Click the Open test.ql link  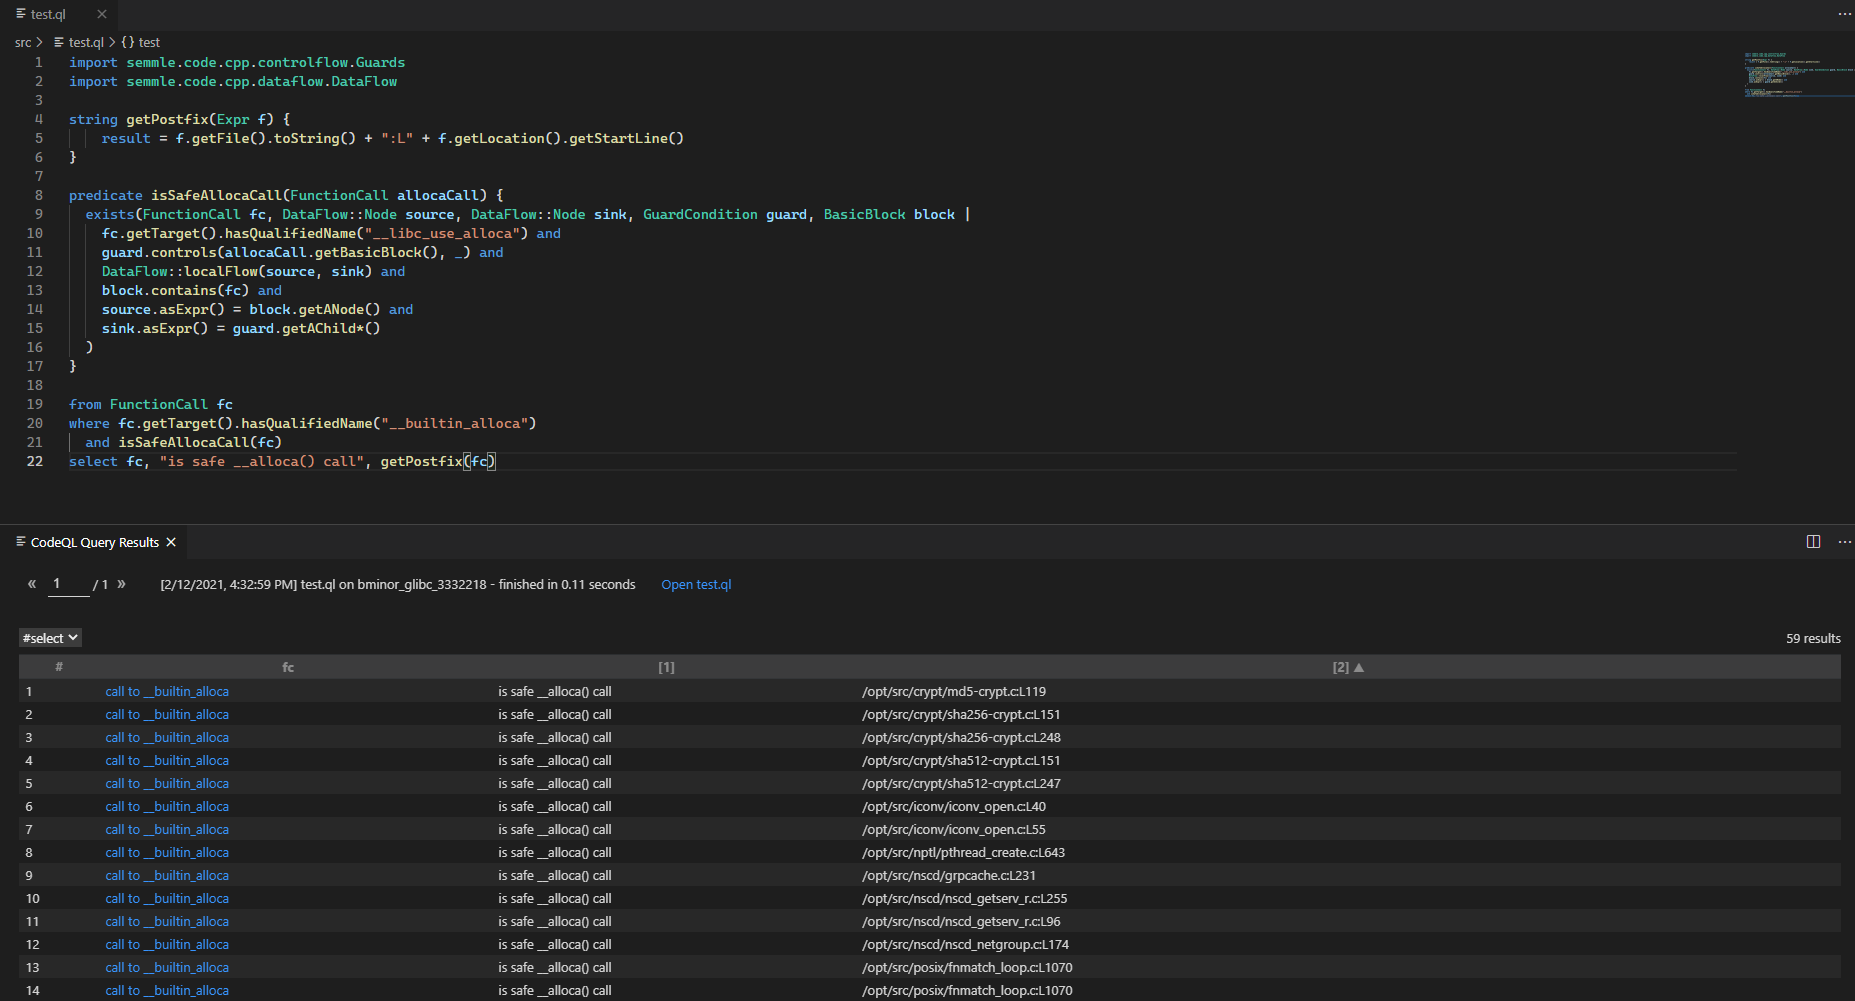(x=696, y=584)
